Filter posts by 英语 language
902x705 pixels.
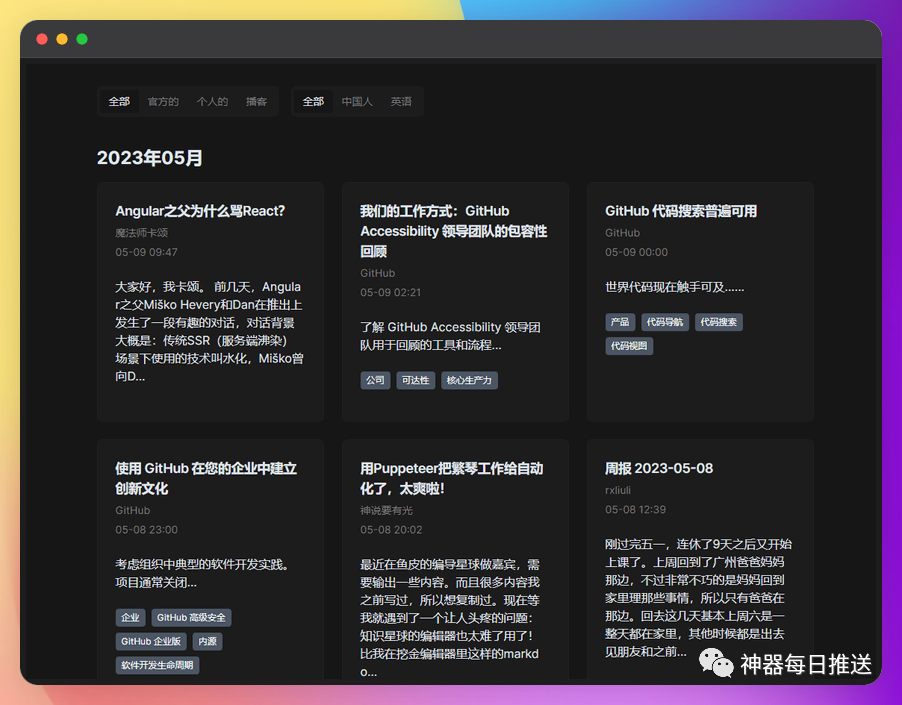point(401,101)
